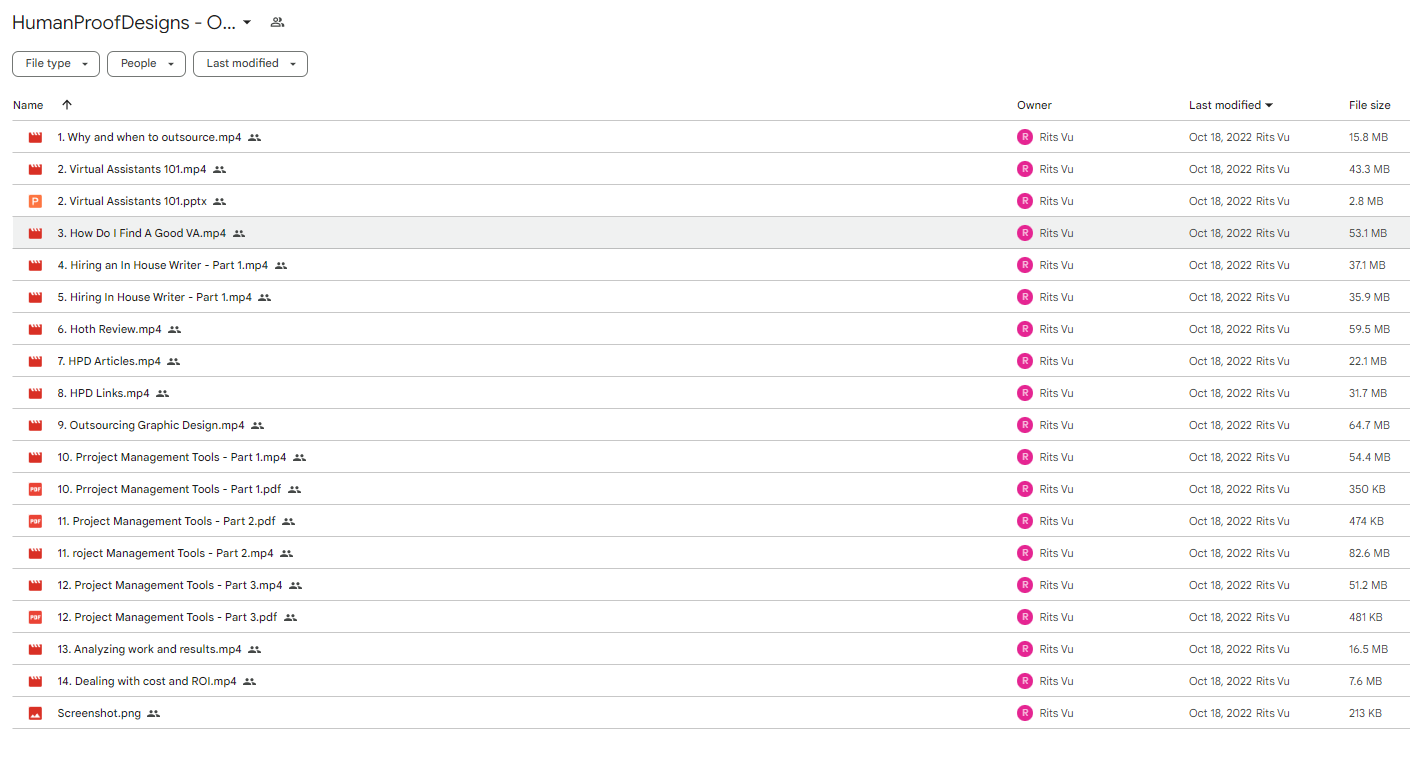This screenshot has height=779, width=1410.
Task: Select 14. Dealing with cost and ROI.mp4
Action: coord(147,681)
